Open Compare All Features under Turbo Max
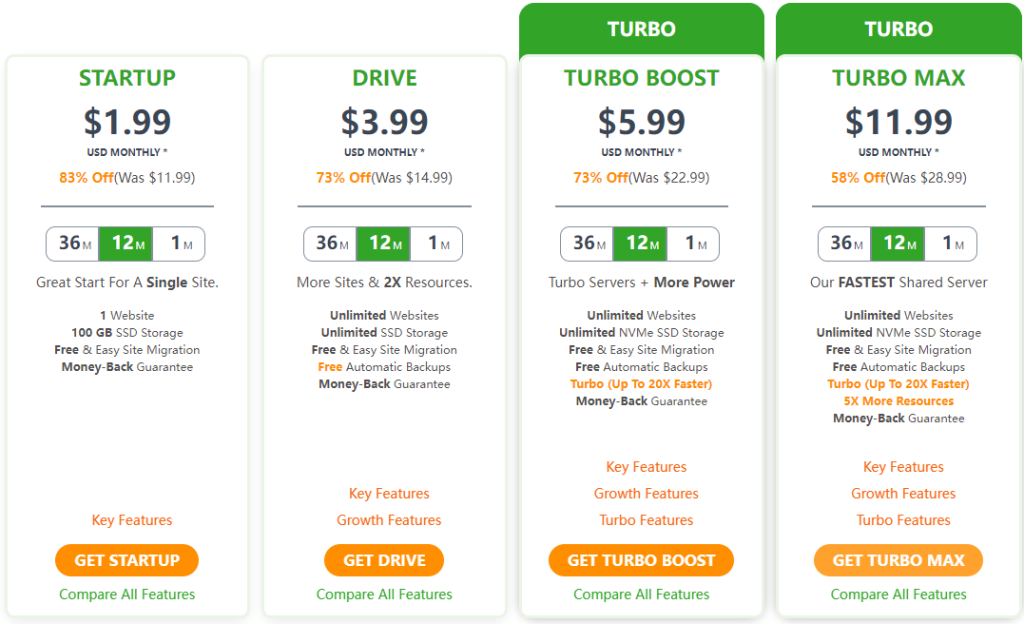 coord(898,594)
